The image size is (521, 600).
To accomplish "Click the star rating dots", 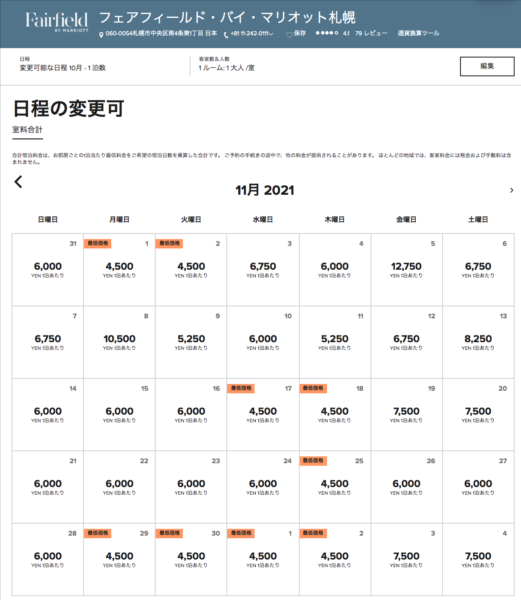I will pos(326,33).
